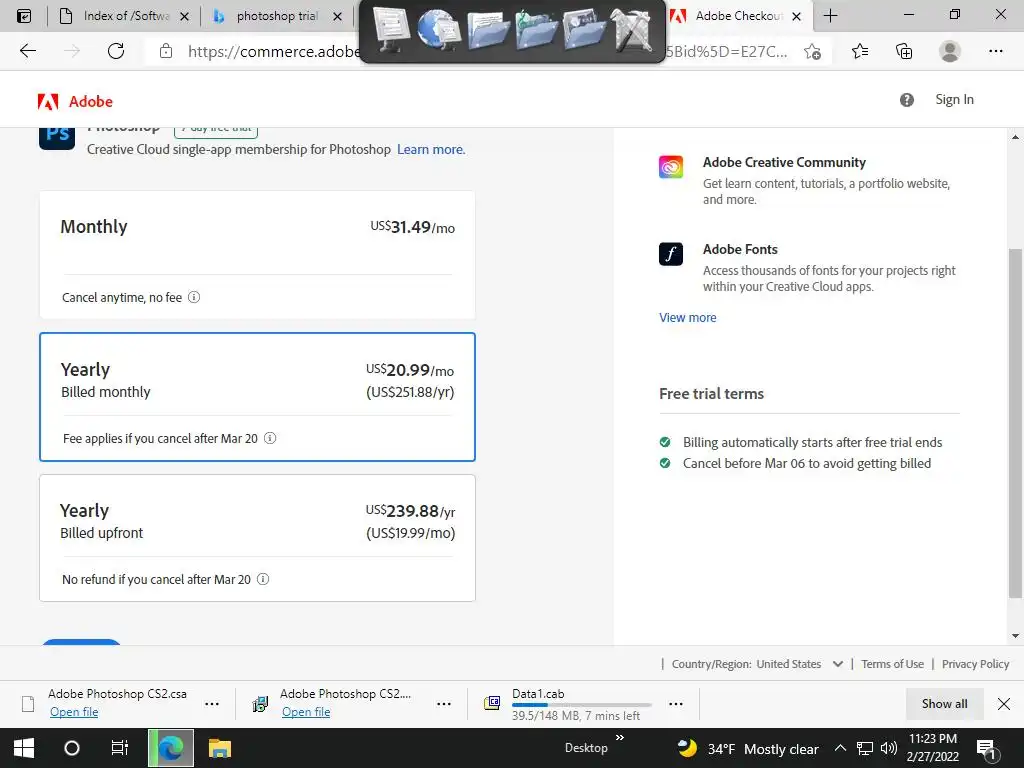Expand the Desktop toolbar chevron

coord(620,738)
